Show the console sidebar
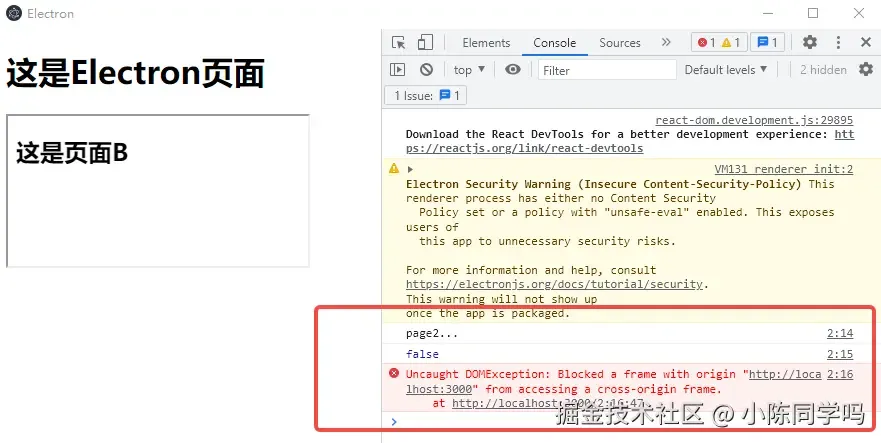 pos(397,70)
